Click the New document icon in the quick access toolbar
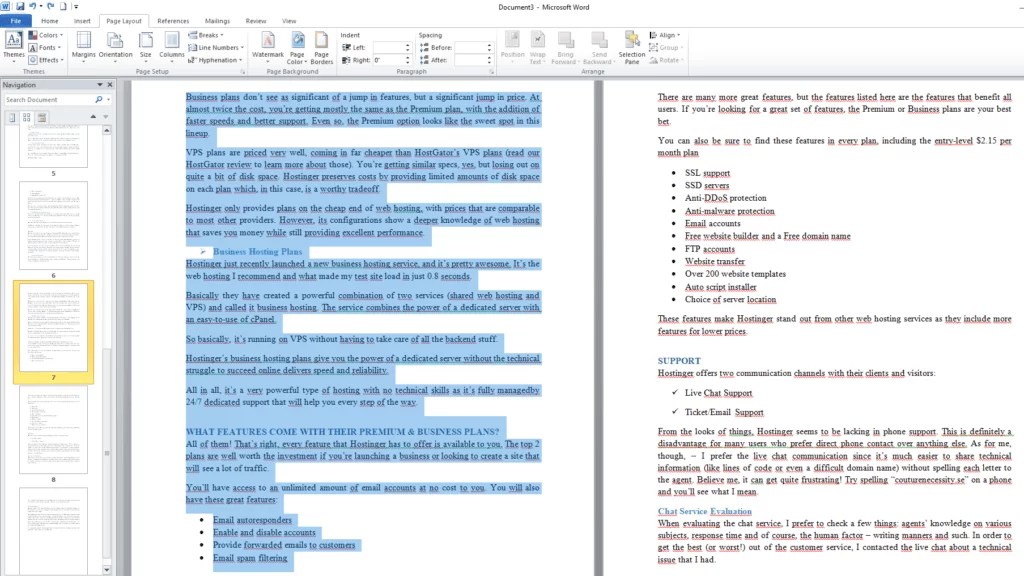 click(63, 7)
